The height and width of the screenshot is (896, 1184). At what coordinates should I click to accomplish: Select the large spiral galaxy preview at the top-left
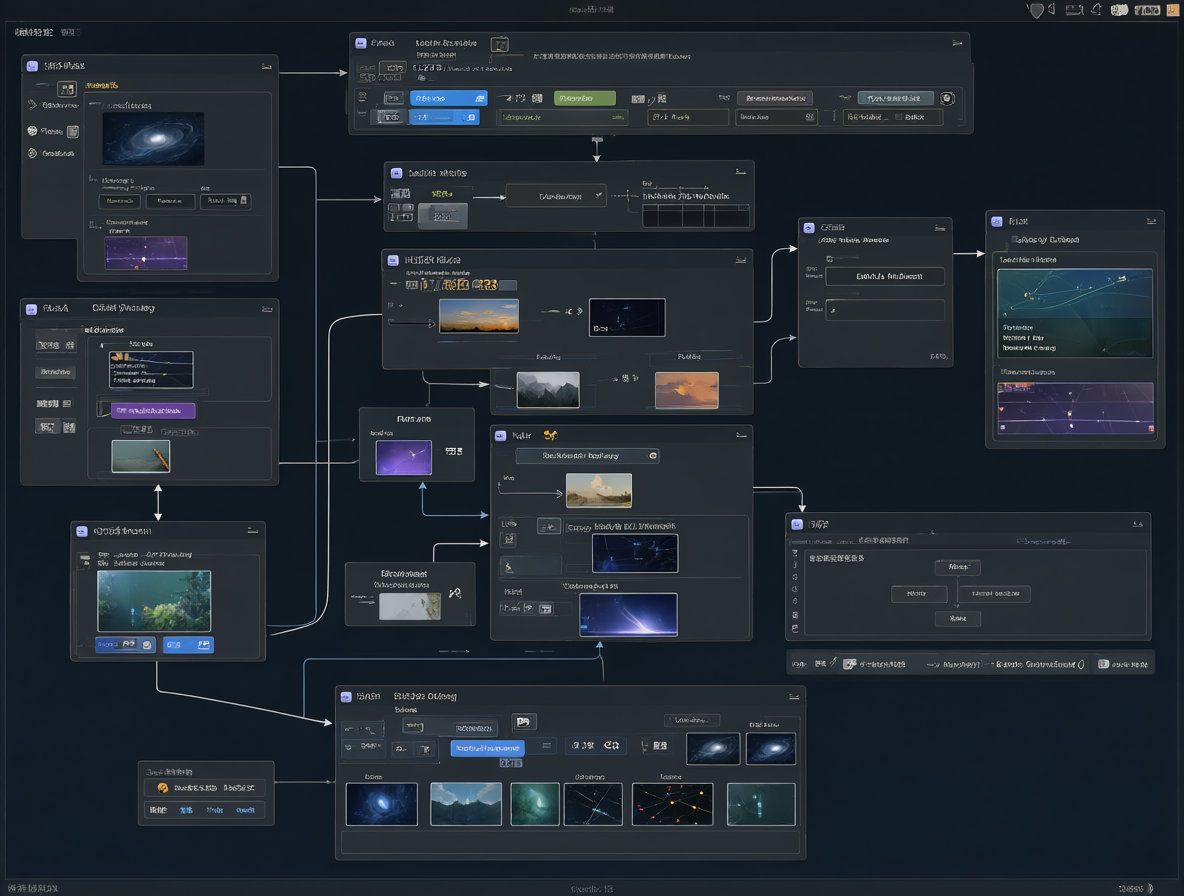pos(153,139)
